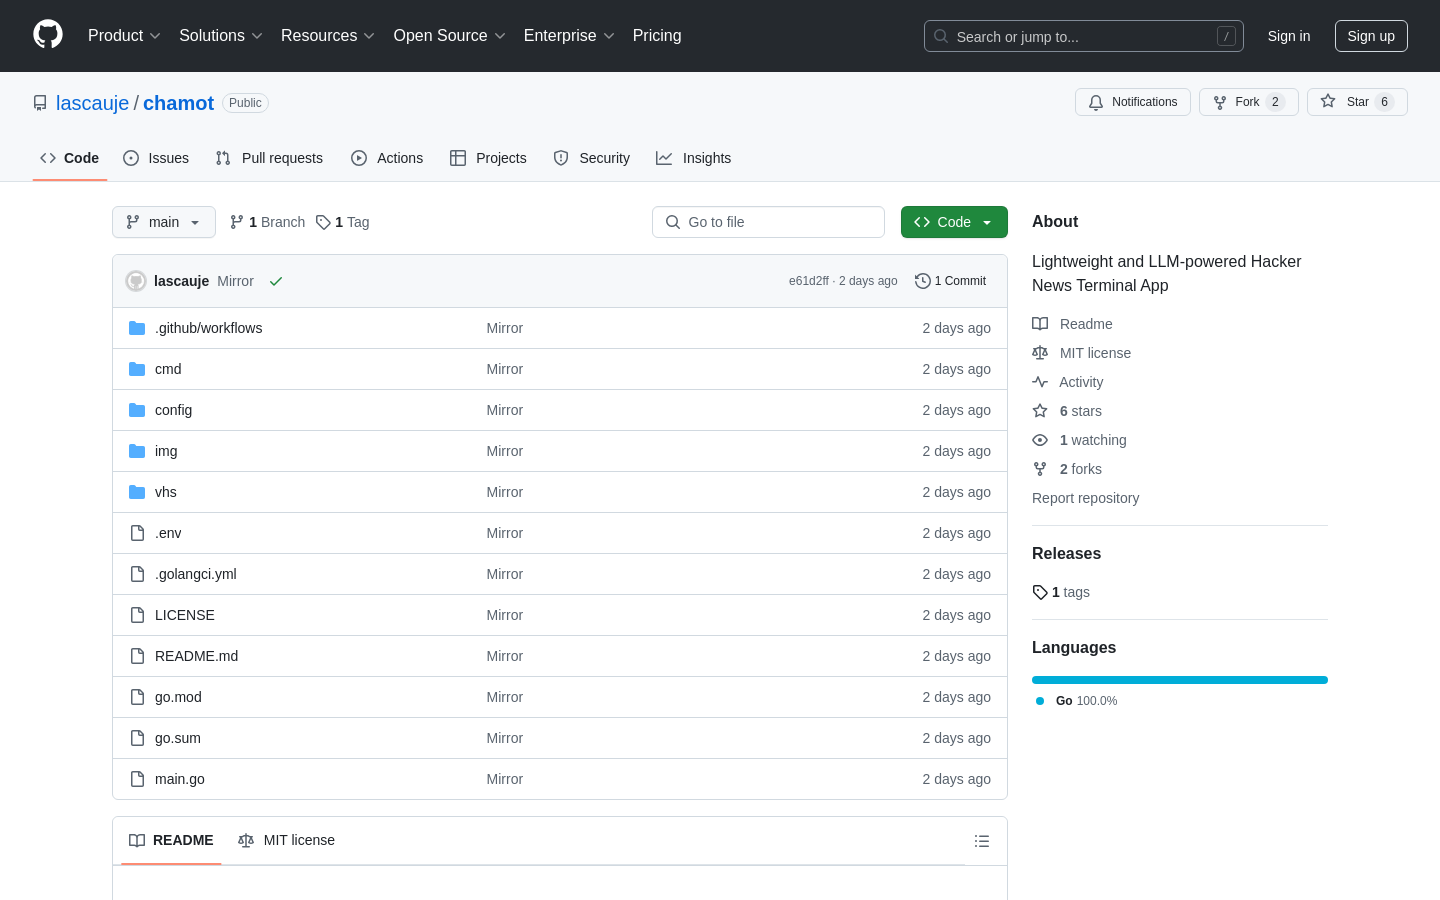Click the go.mod file icon
This screenshot has height=900, width=1440.
(137, 697)
